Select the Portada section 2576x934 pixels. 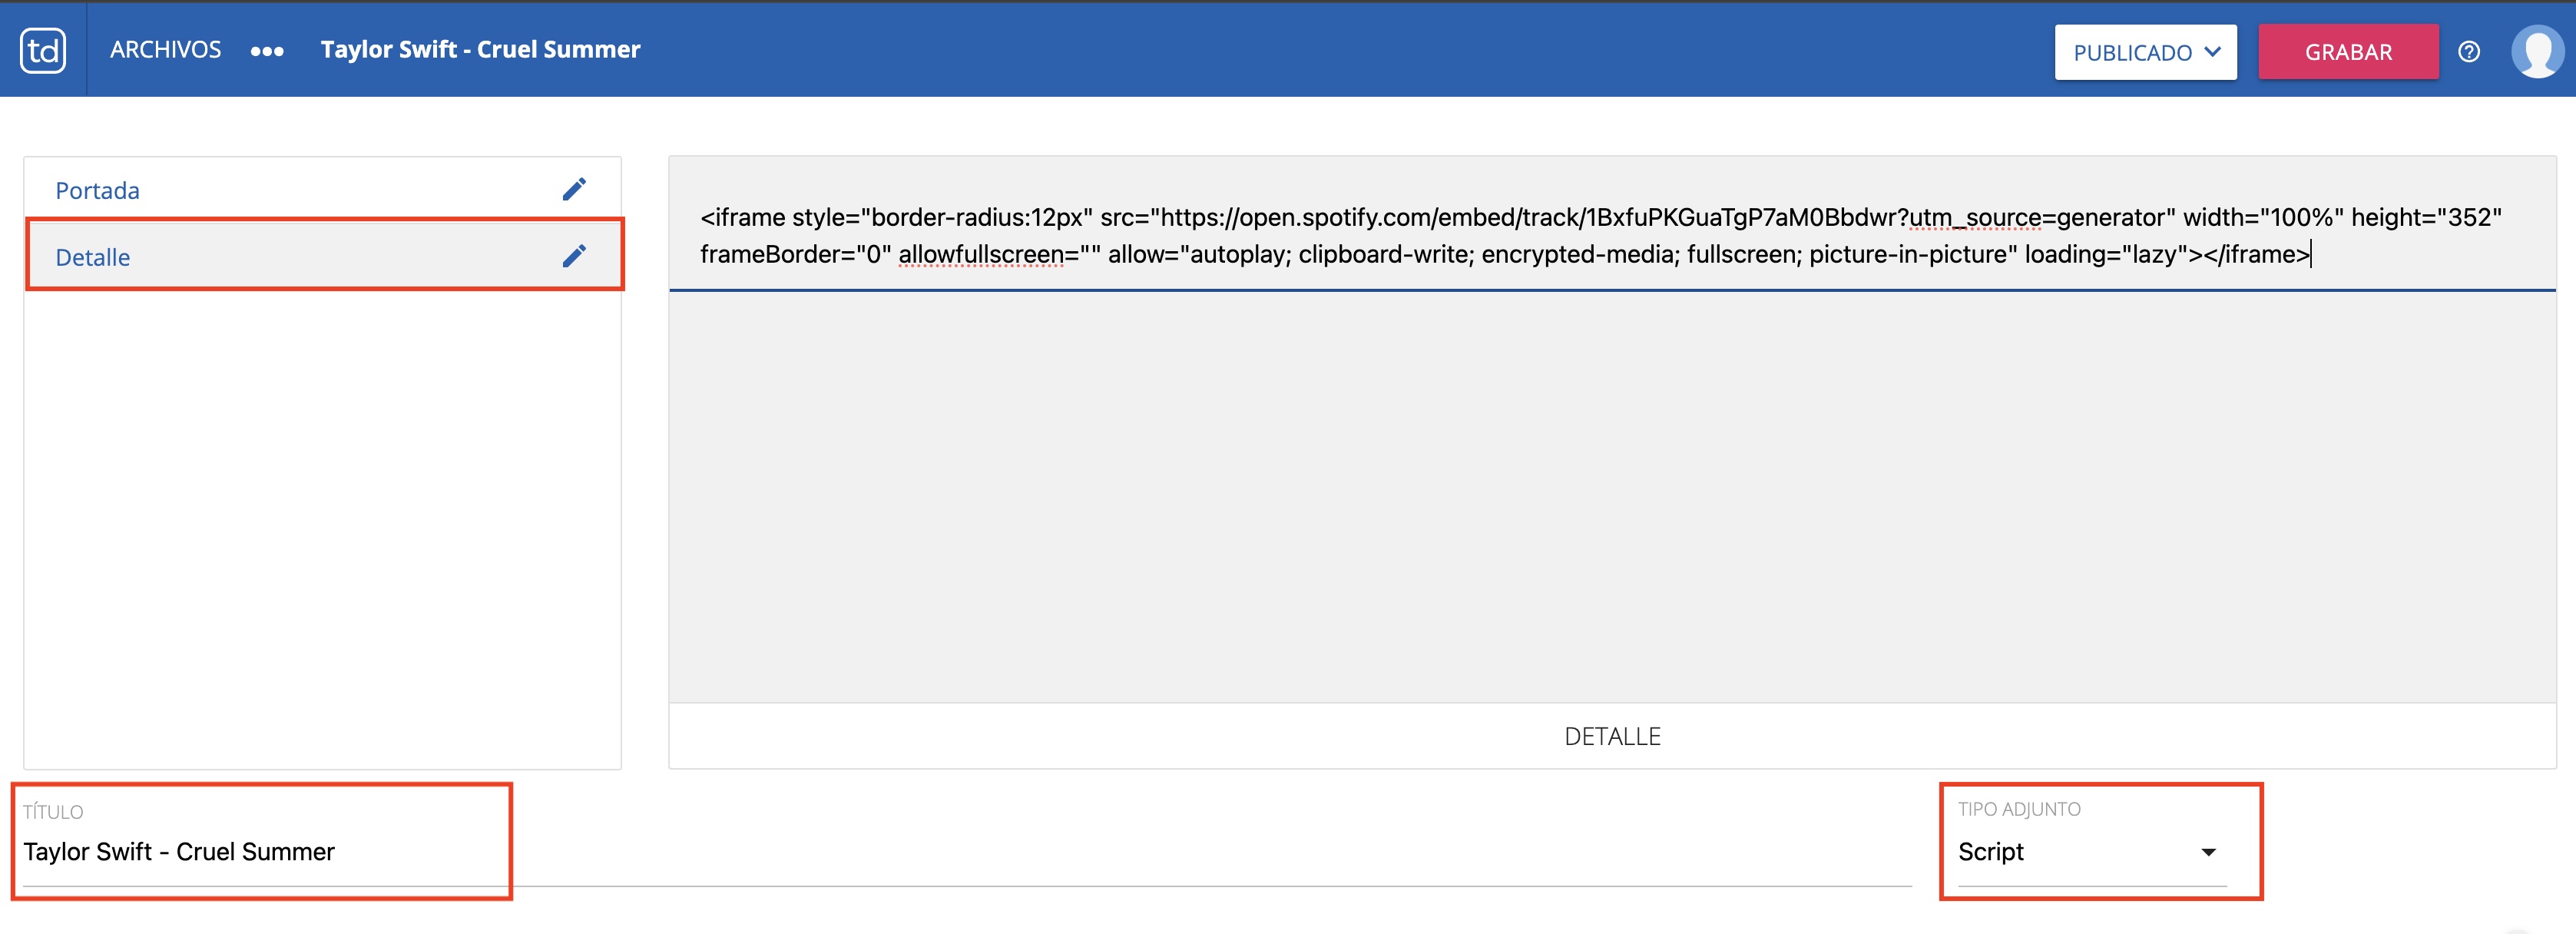click(98, 190)
